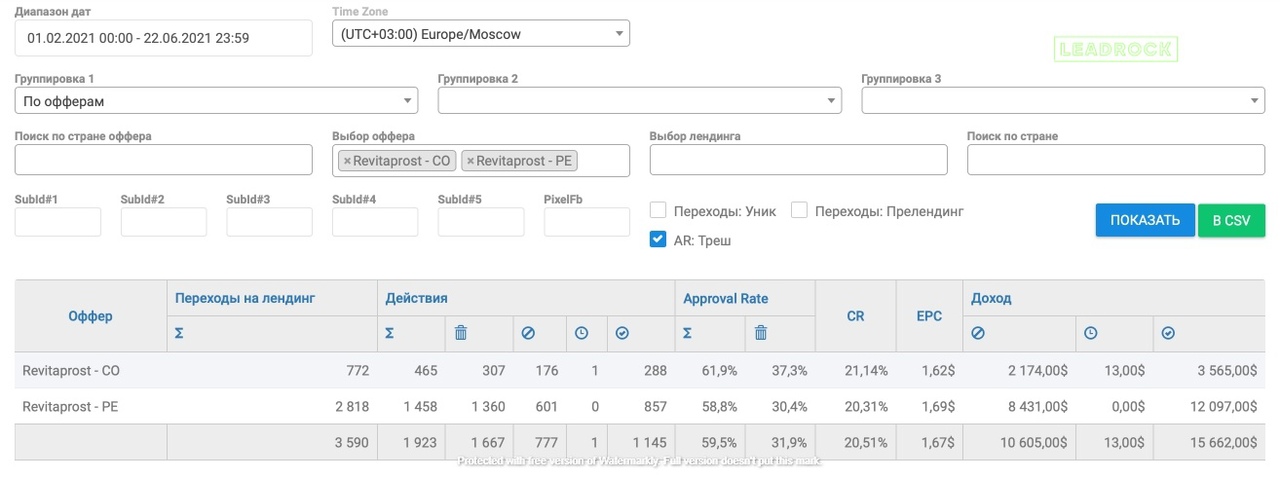1280x479 pixels.
Task: Select the Revitaprost - CO row name
Action: click(71, 370)
